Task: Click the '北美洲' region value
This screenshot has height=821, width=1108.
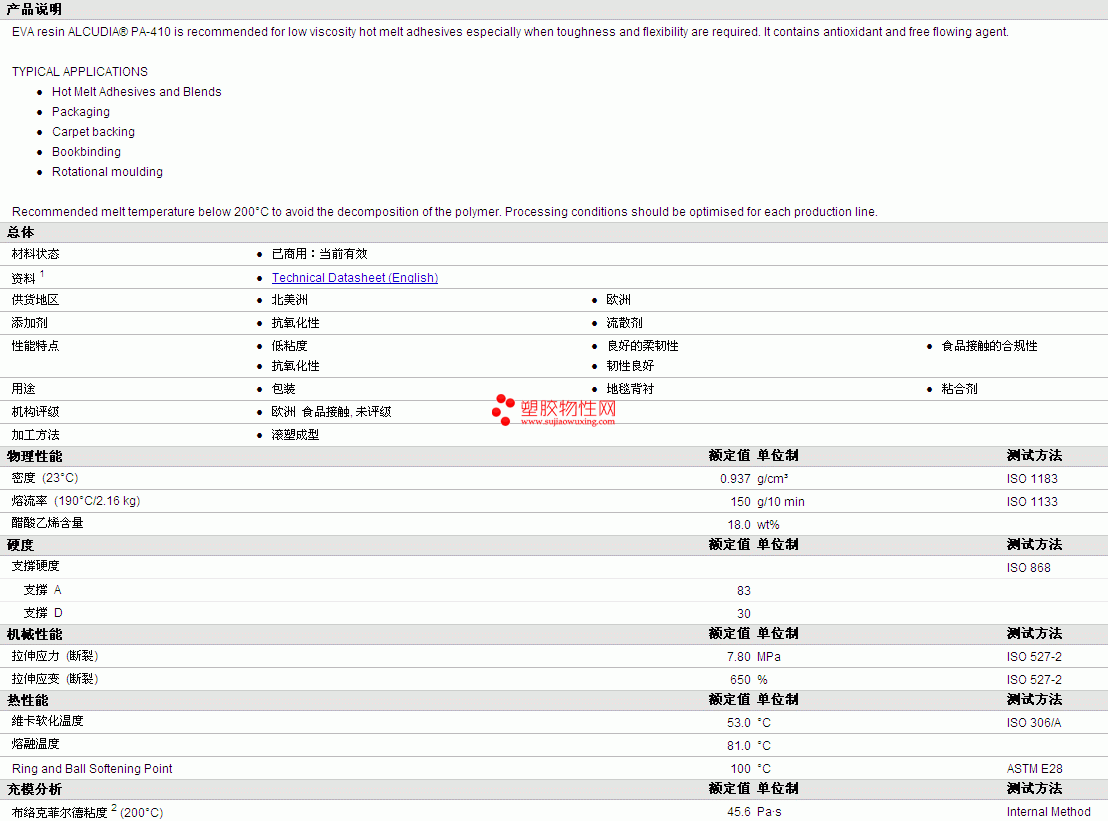Action: (290, 300)
